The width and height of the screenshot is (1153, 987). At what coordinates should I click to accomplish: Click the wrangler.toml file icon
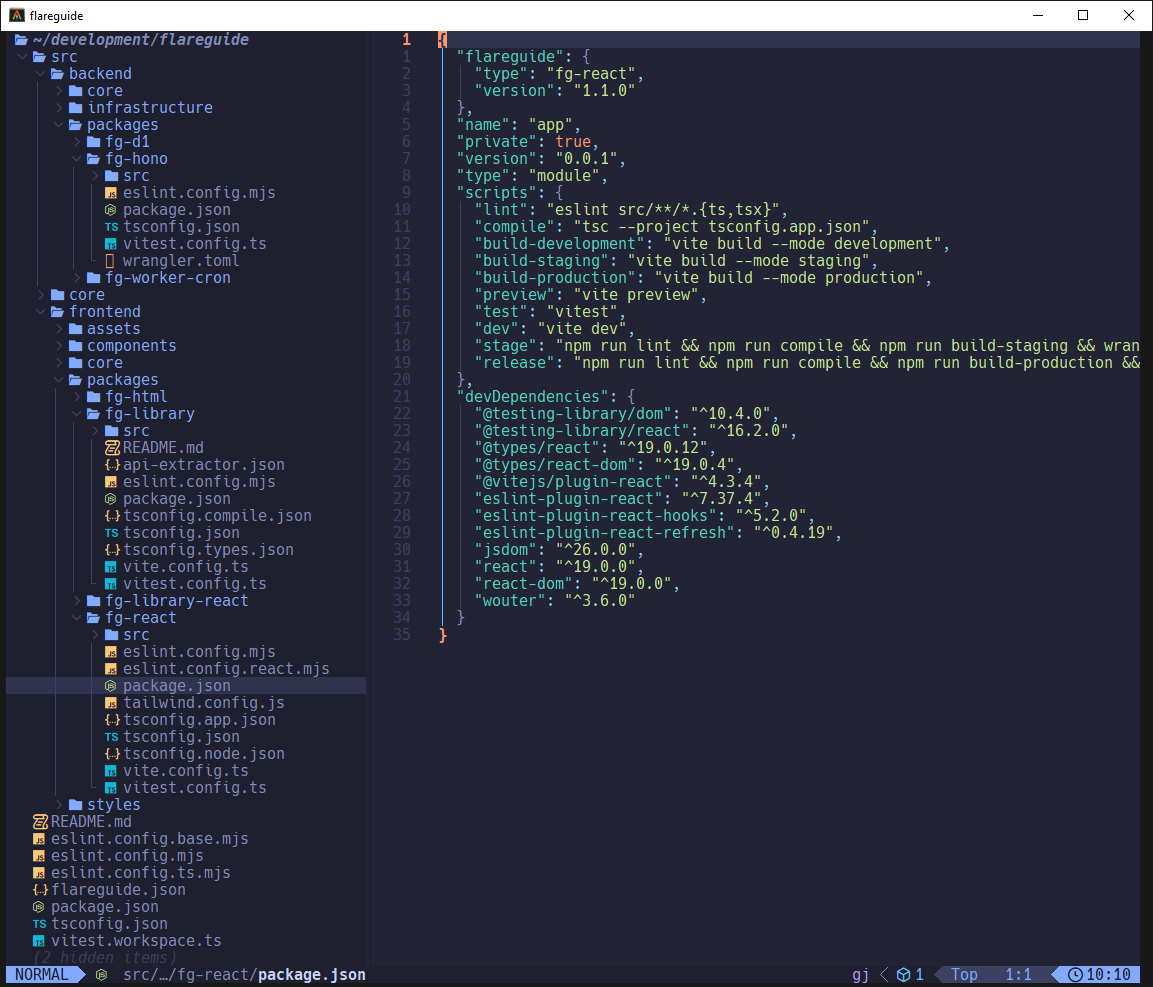pyautogui.click(x=111, y=261)
